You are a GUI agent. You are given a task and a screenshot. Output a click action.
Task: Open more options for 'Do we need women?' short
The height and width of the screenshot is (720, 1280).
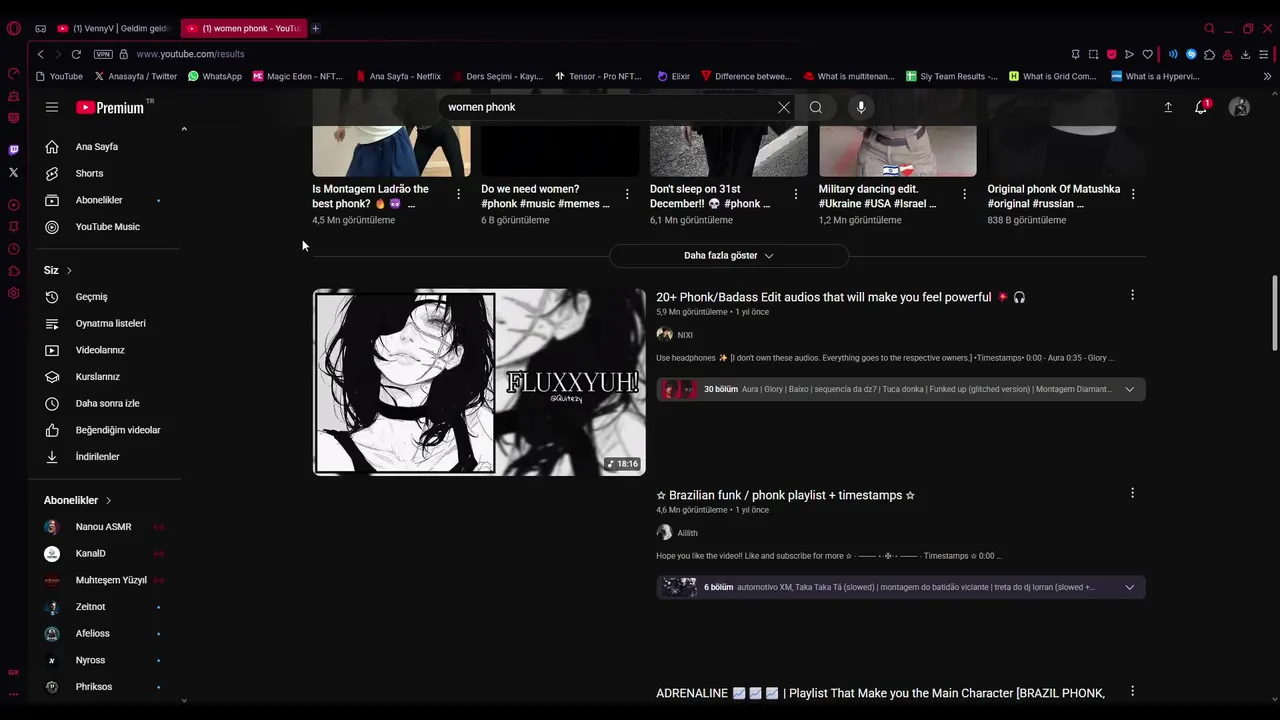pyautogui.click(x=627, y=194)
